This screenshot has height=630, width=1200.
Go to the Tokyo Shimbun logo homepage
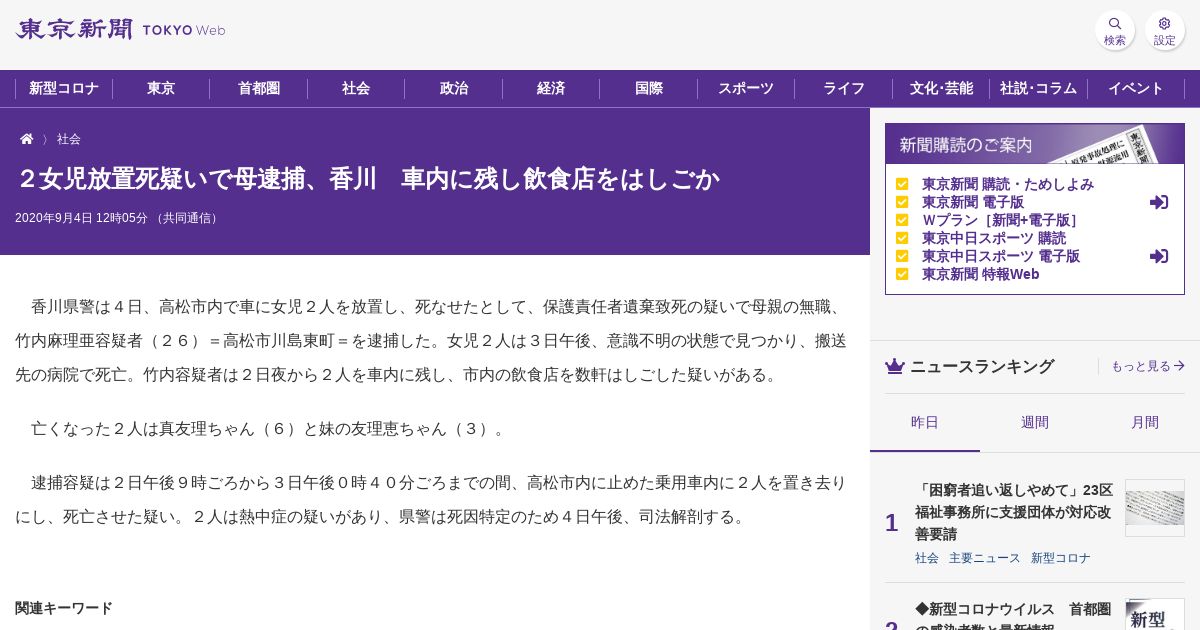pyautogui.click(x=120, y=29)
